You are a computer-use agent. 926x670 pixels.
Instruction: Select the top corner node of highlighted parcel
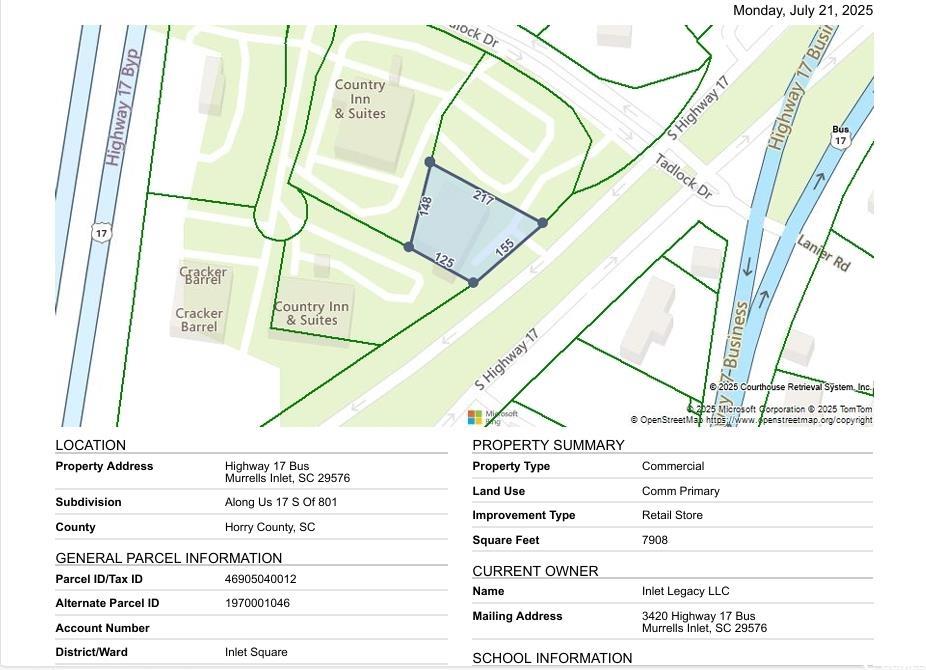(430, 162)
